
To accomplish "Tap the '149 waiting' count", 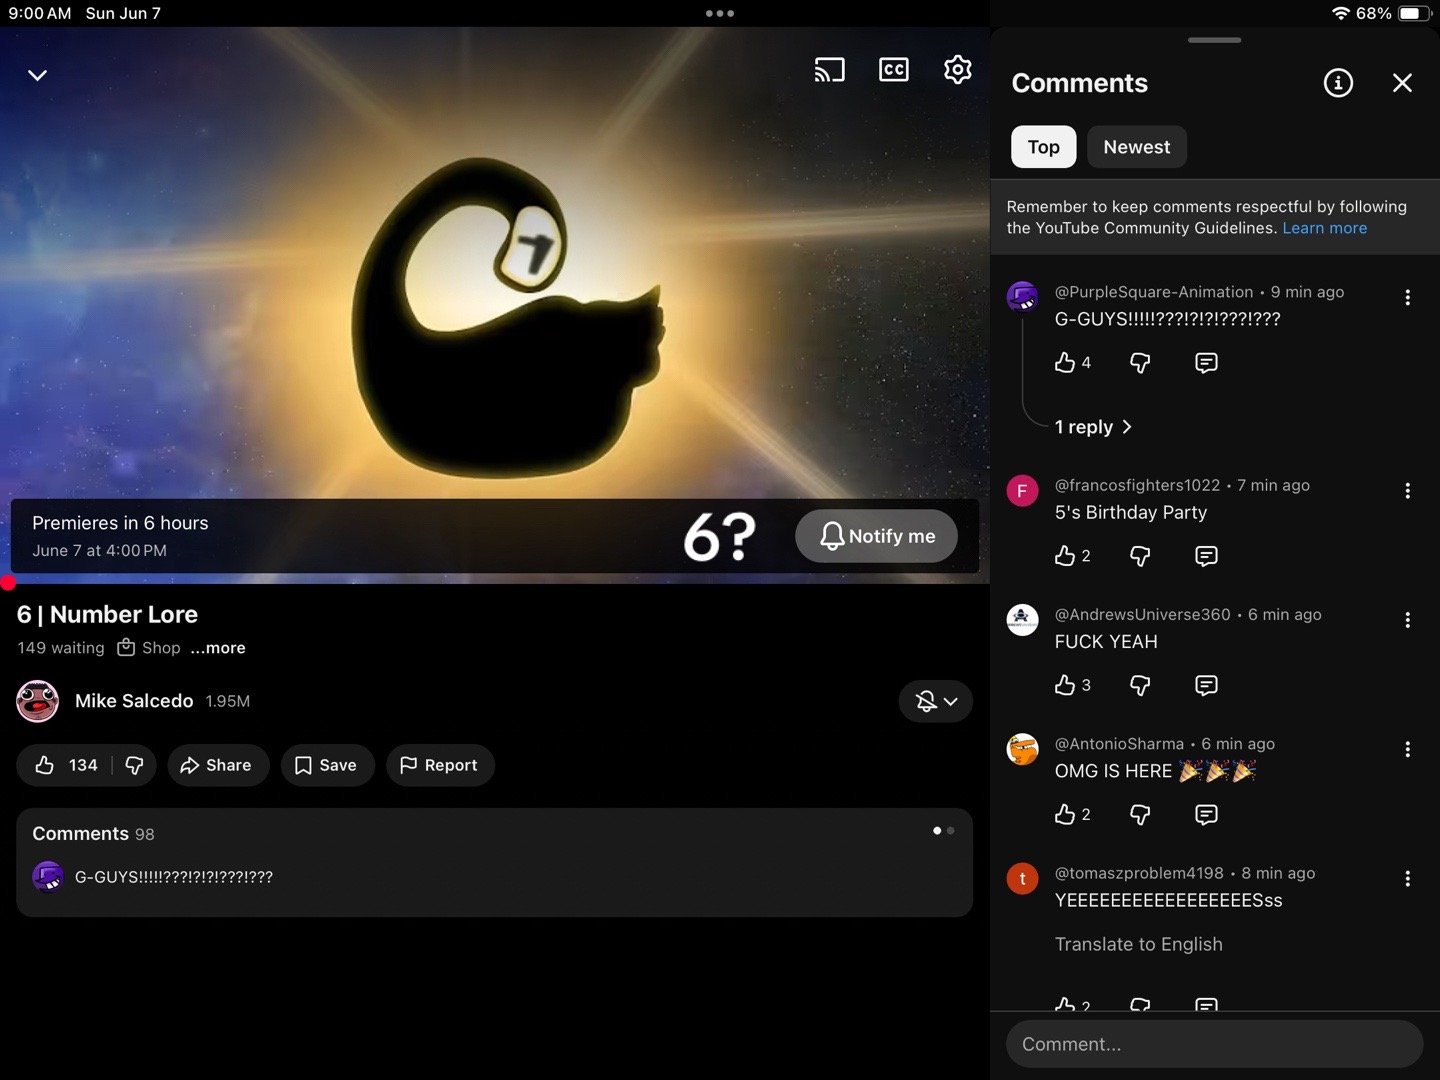I will 61,648.
